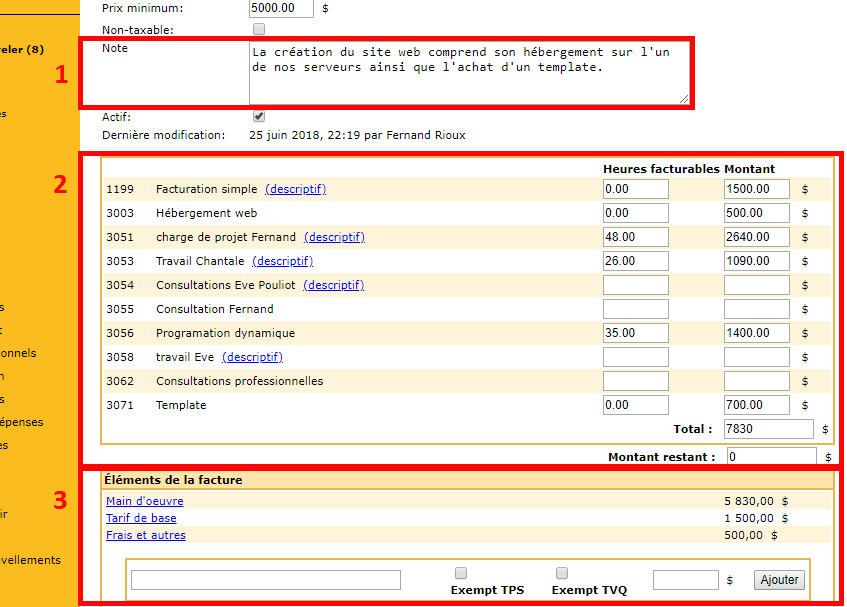Open the Frais et autres link

click(x=146, y=535)
